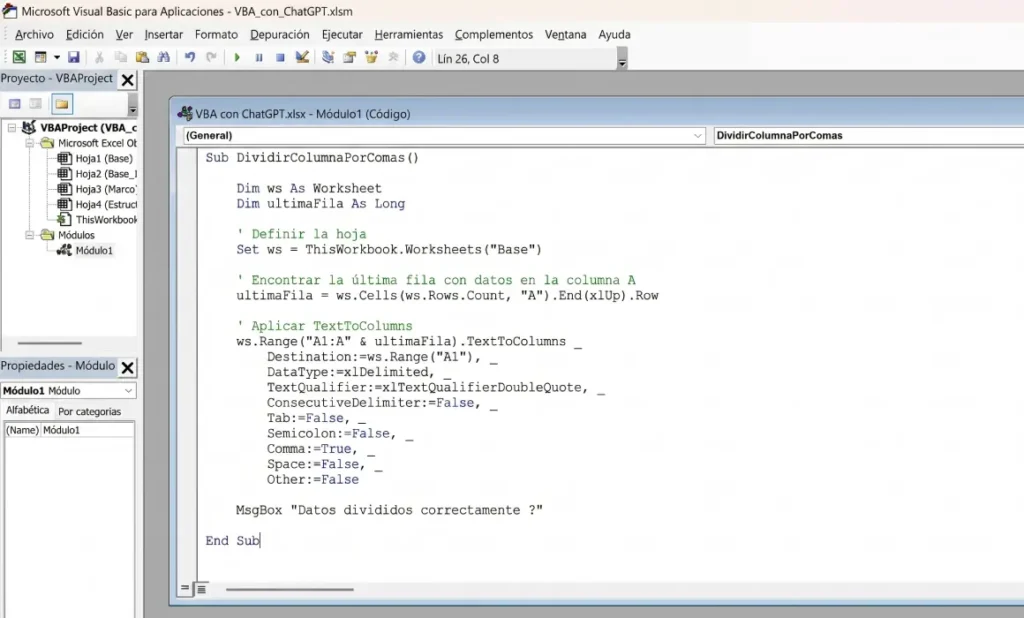Click the Toolbox icon in toolbar

(x=392, y=57)
